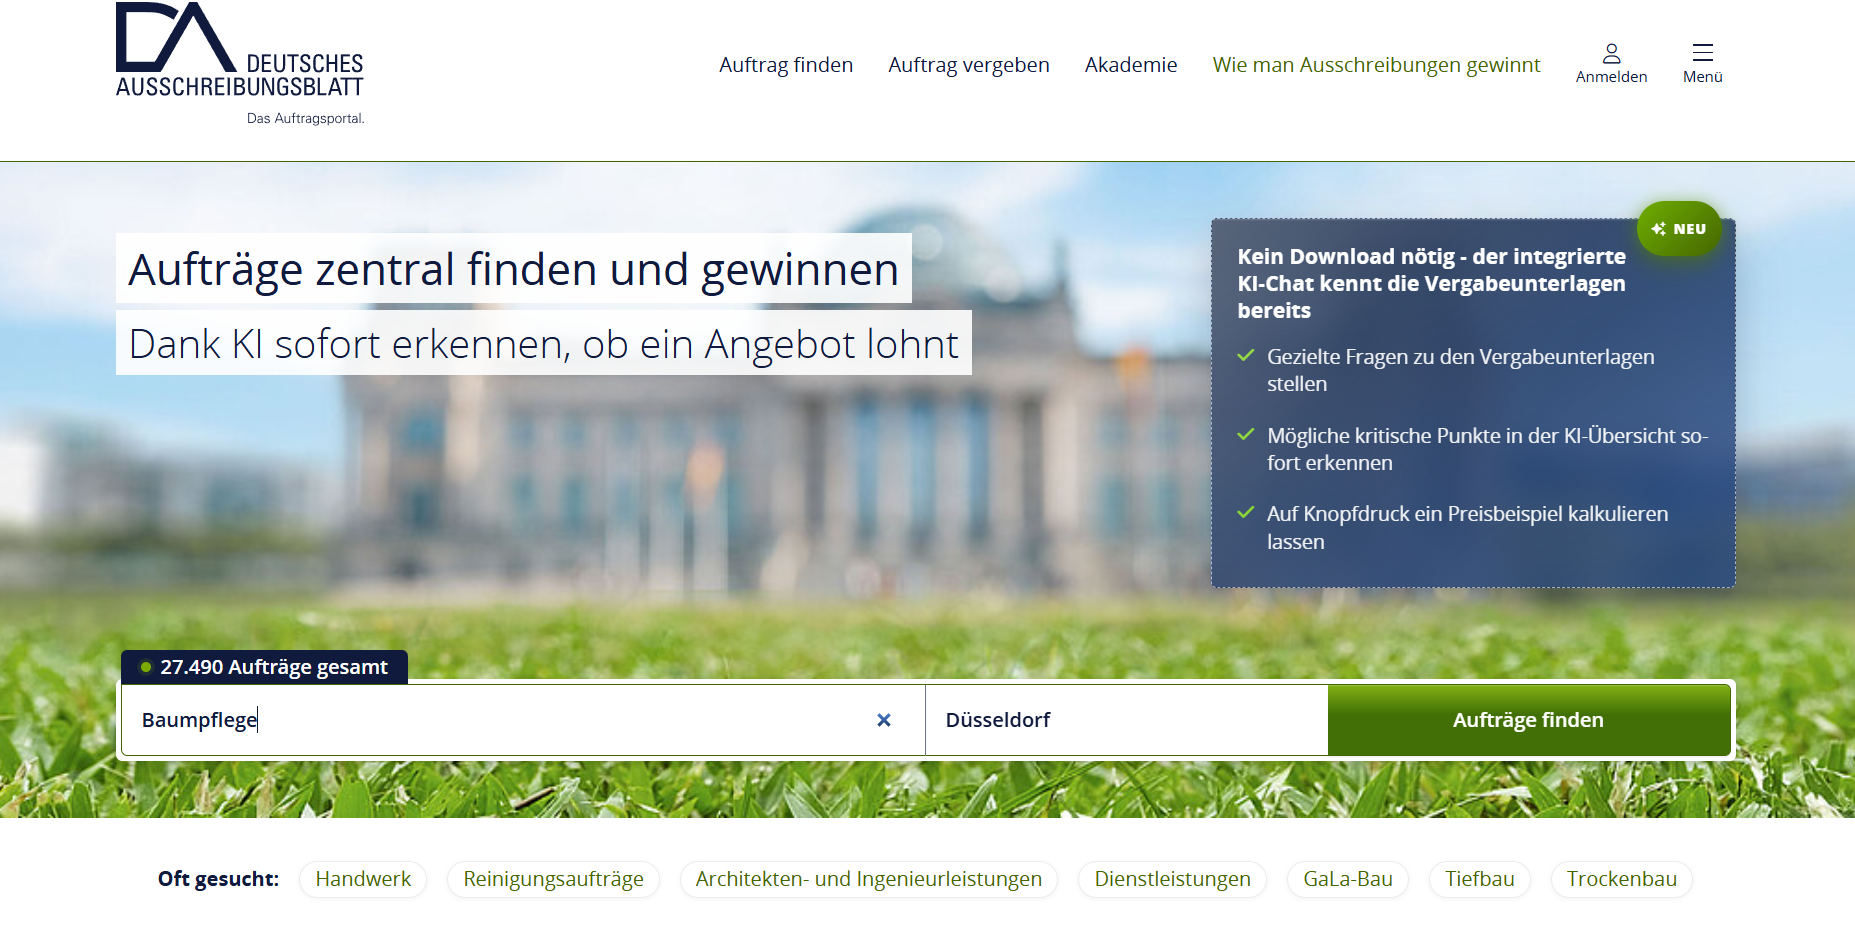This screenshot has height=951, width=1855.
Task: Select Architekten- und Ingenieurleistungen chip
Action: 869,879
